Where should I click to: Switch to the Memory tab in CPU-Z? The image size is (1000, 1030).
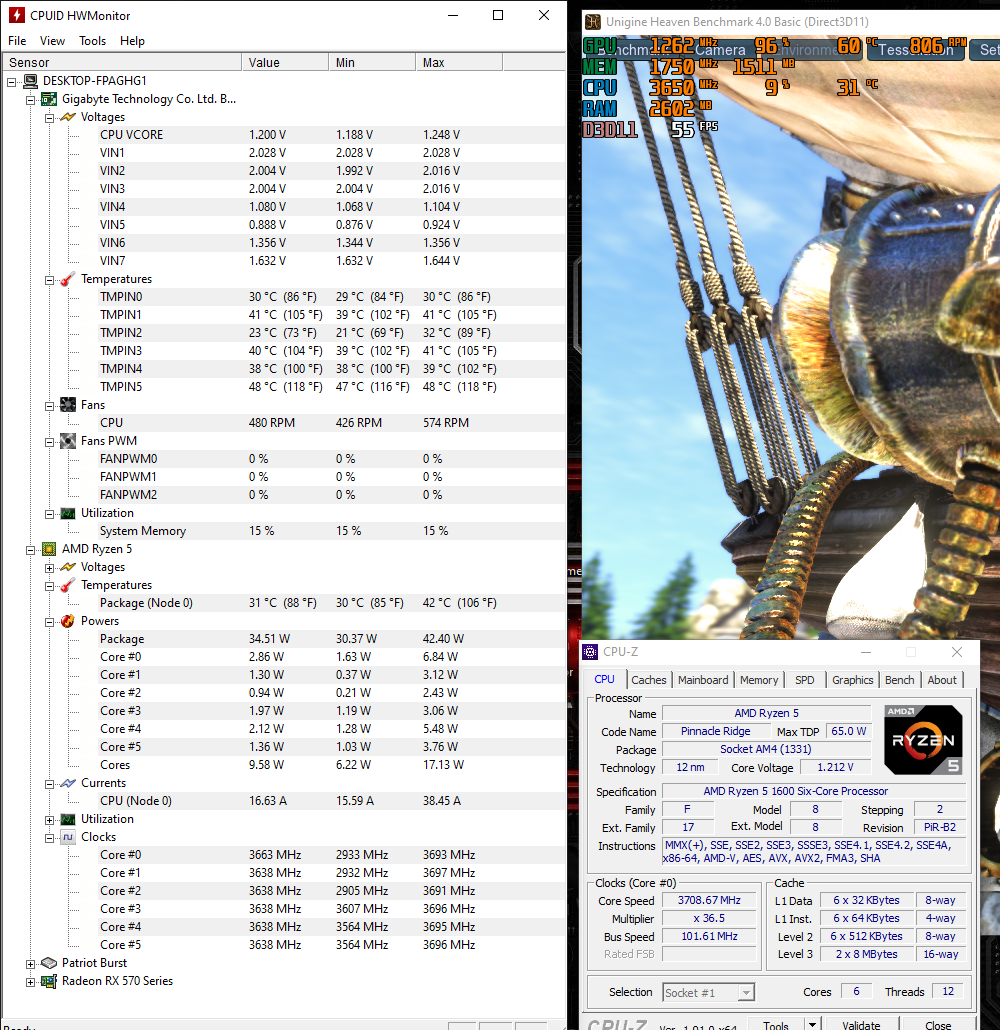coord(759,680)
